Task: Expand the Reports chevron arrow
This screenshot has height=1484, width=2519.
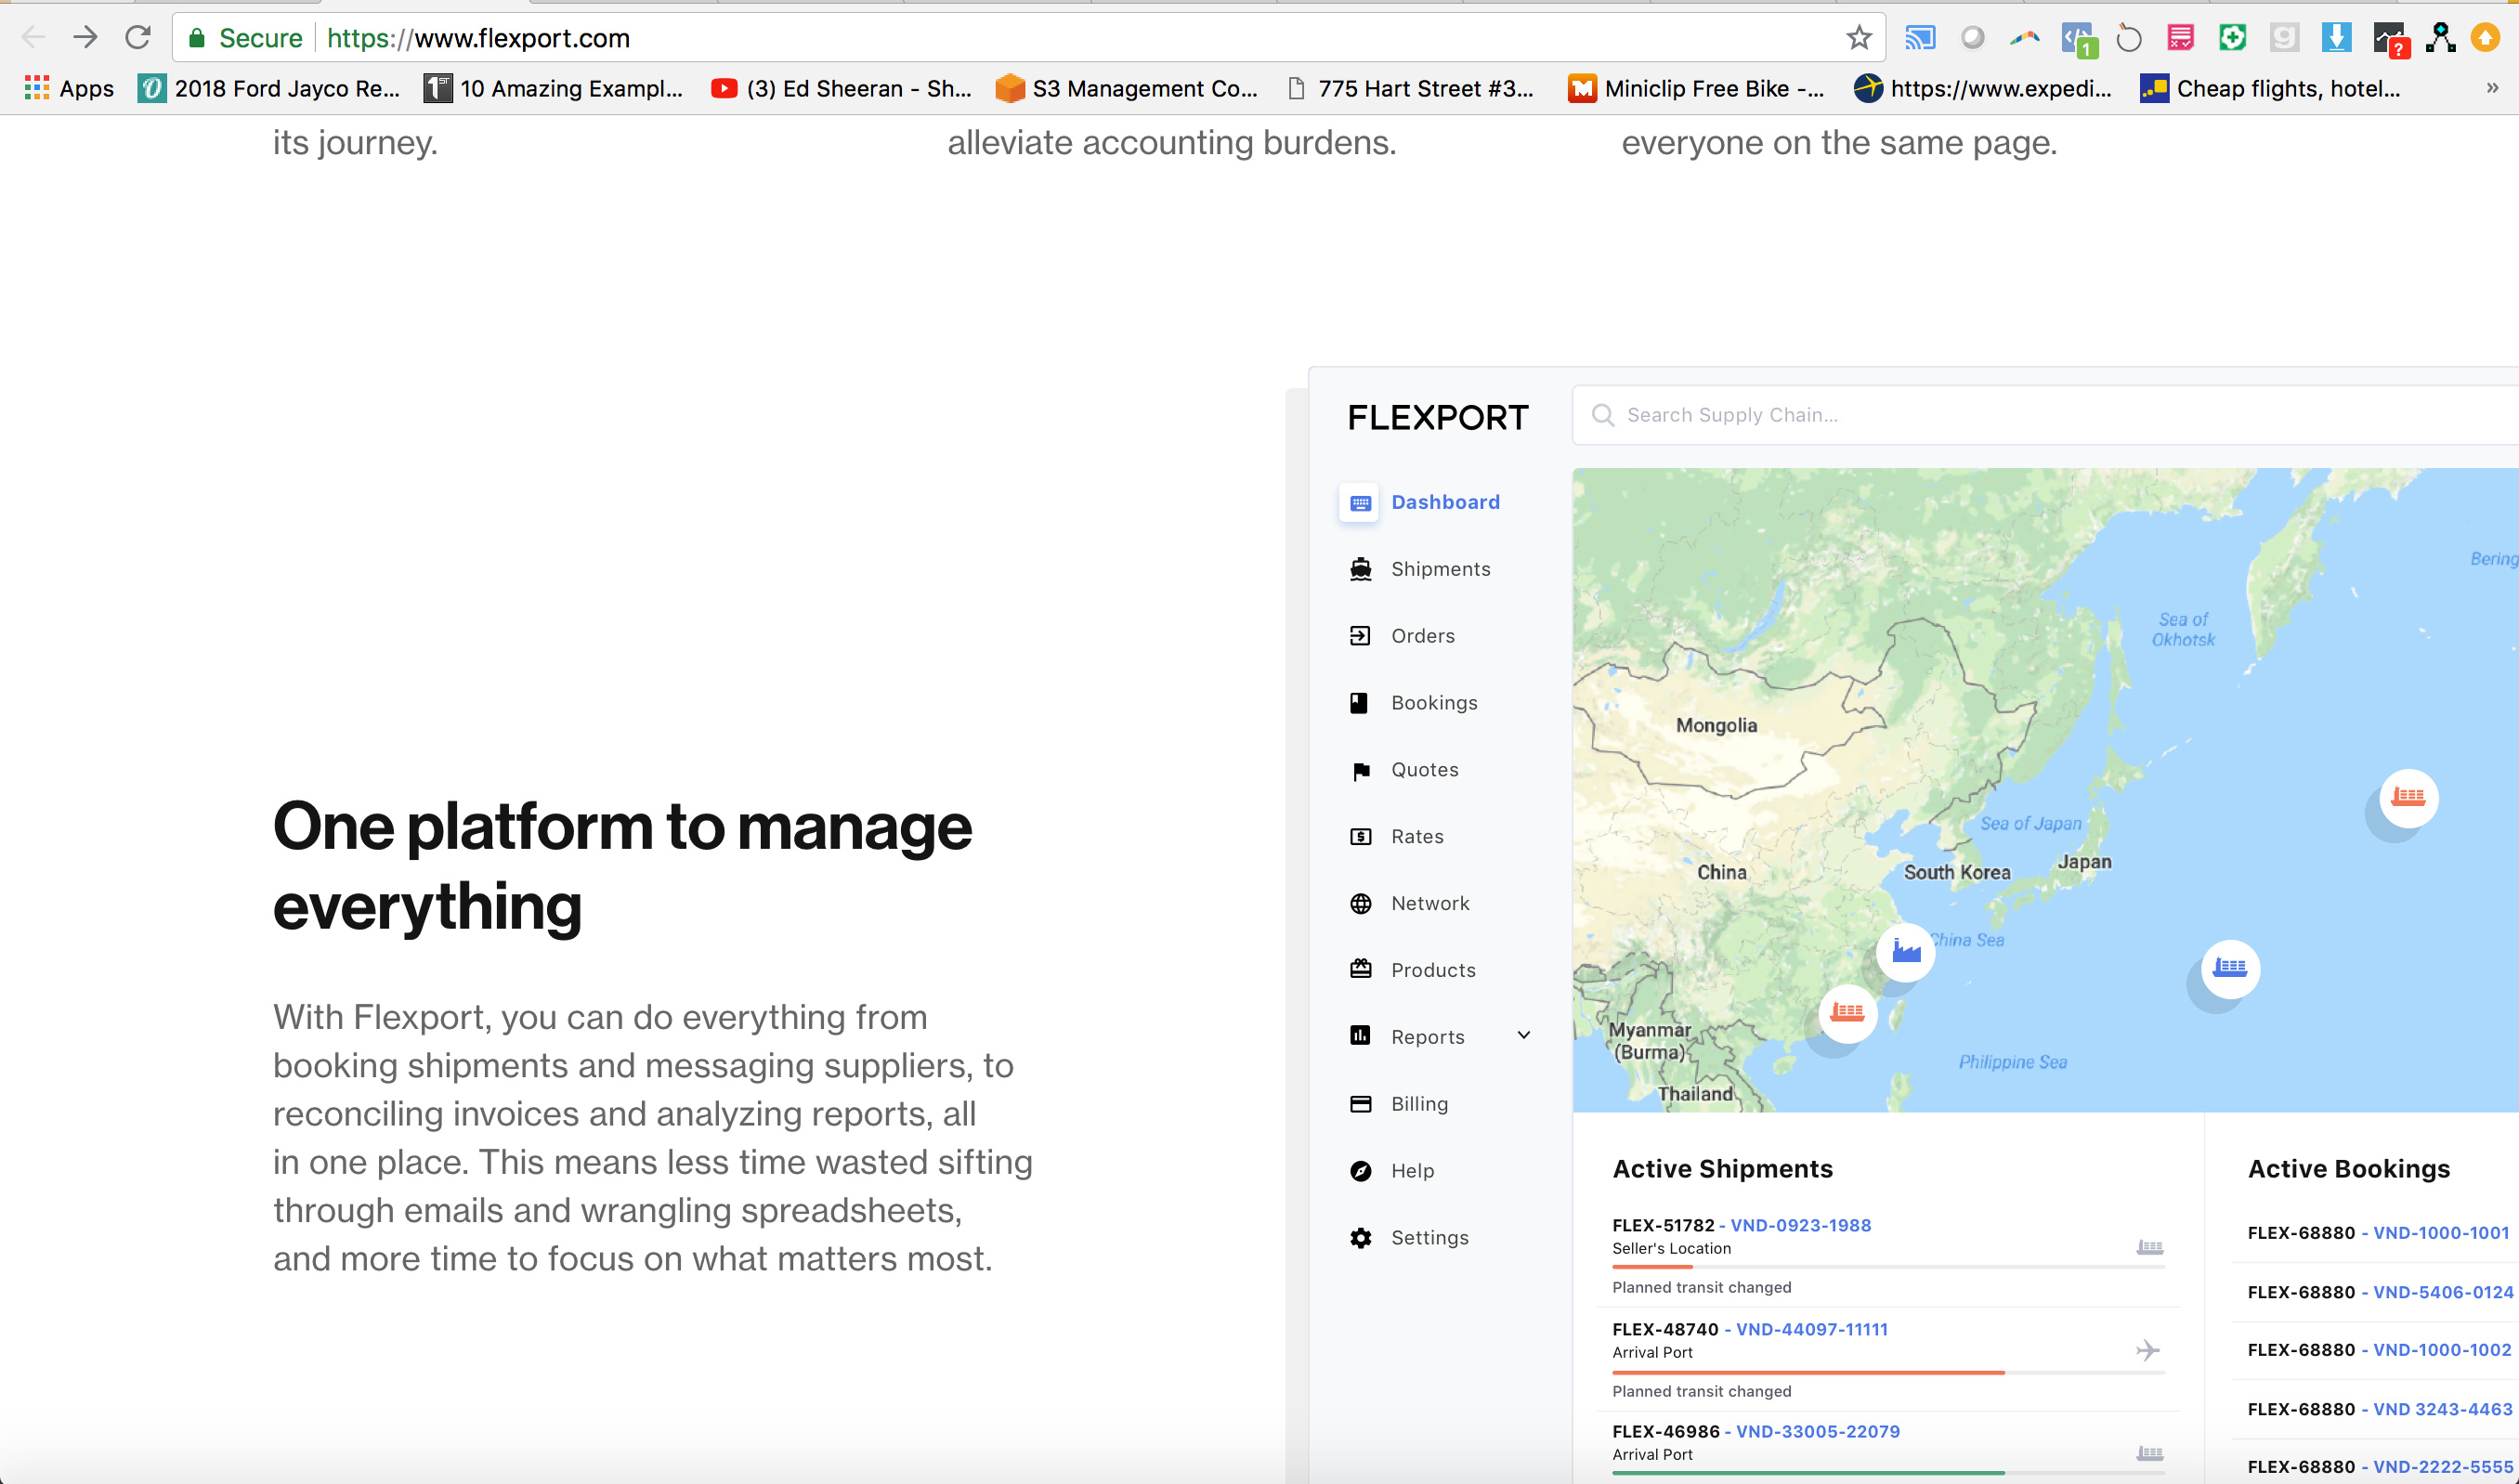Action: pyautogui.click(x=1523, y=1035)
